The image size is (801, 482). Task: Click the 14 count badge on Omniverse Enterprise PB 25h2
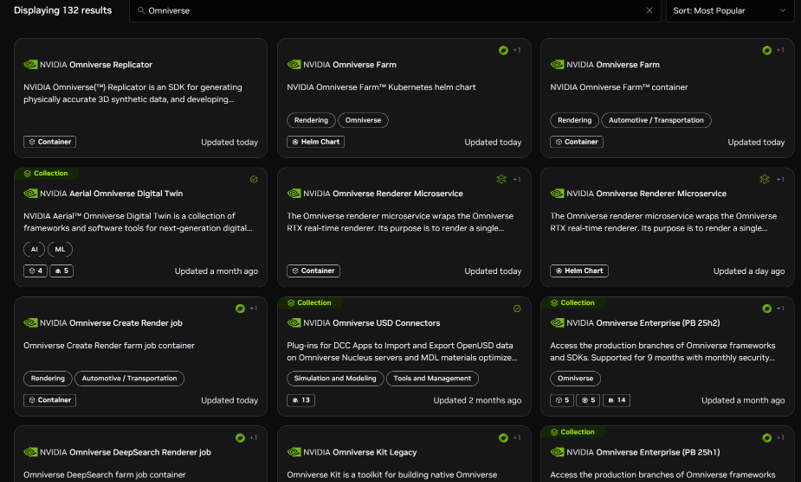tap(616, 400)
